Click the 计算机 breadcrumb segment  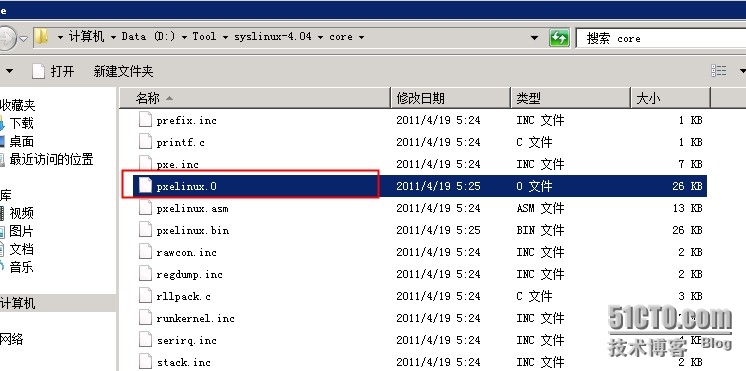pos(86,37)
